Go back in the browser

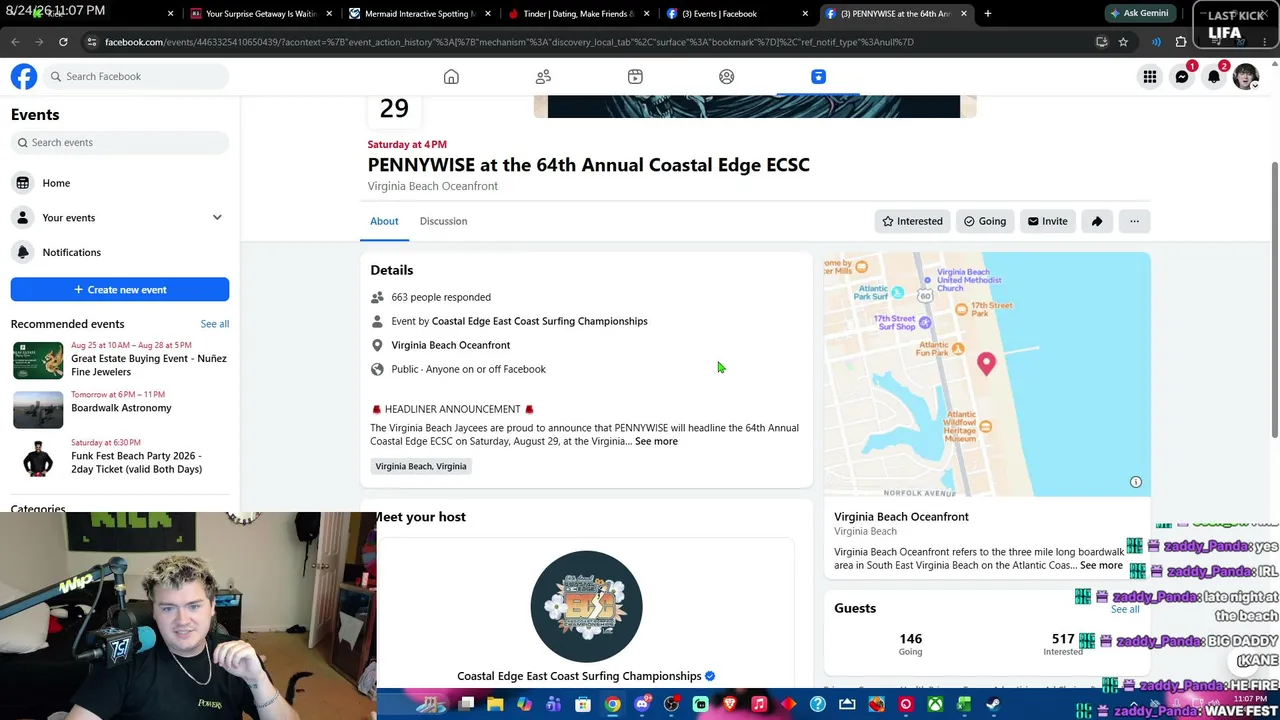(x=15, y=42)
